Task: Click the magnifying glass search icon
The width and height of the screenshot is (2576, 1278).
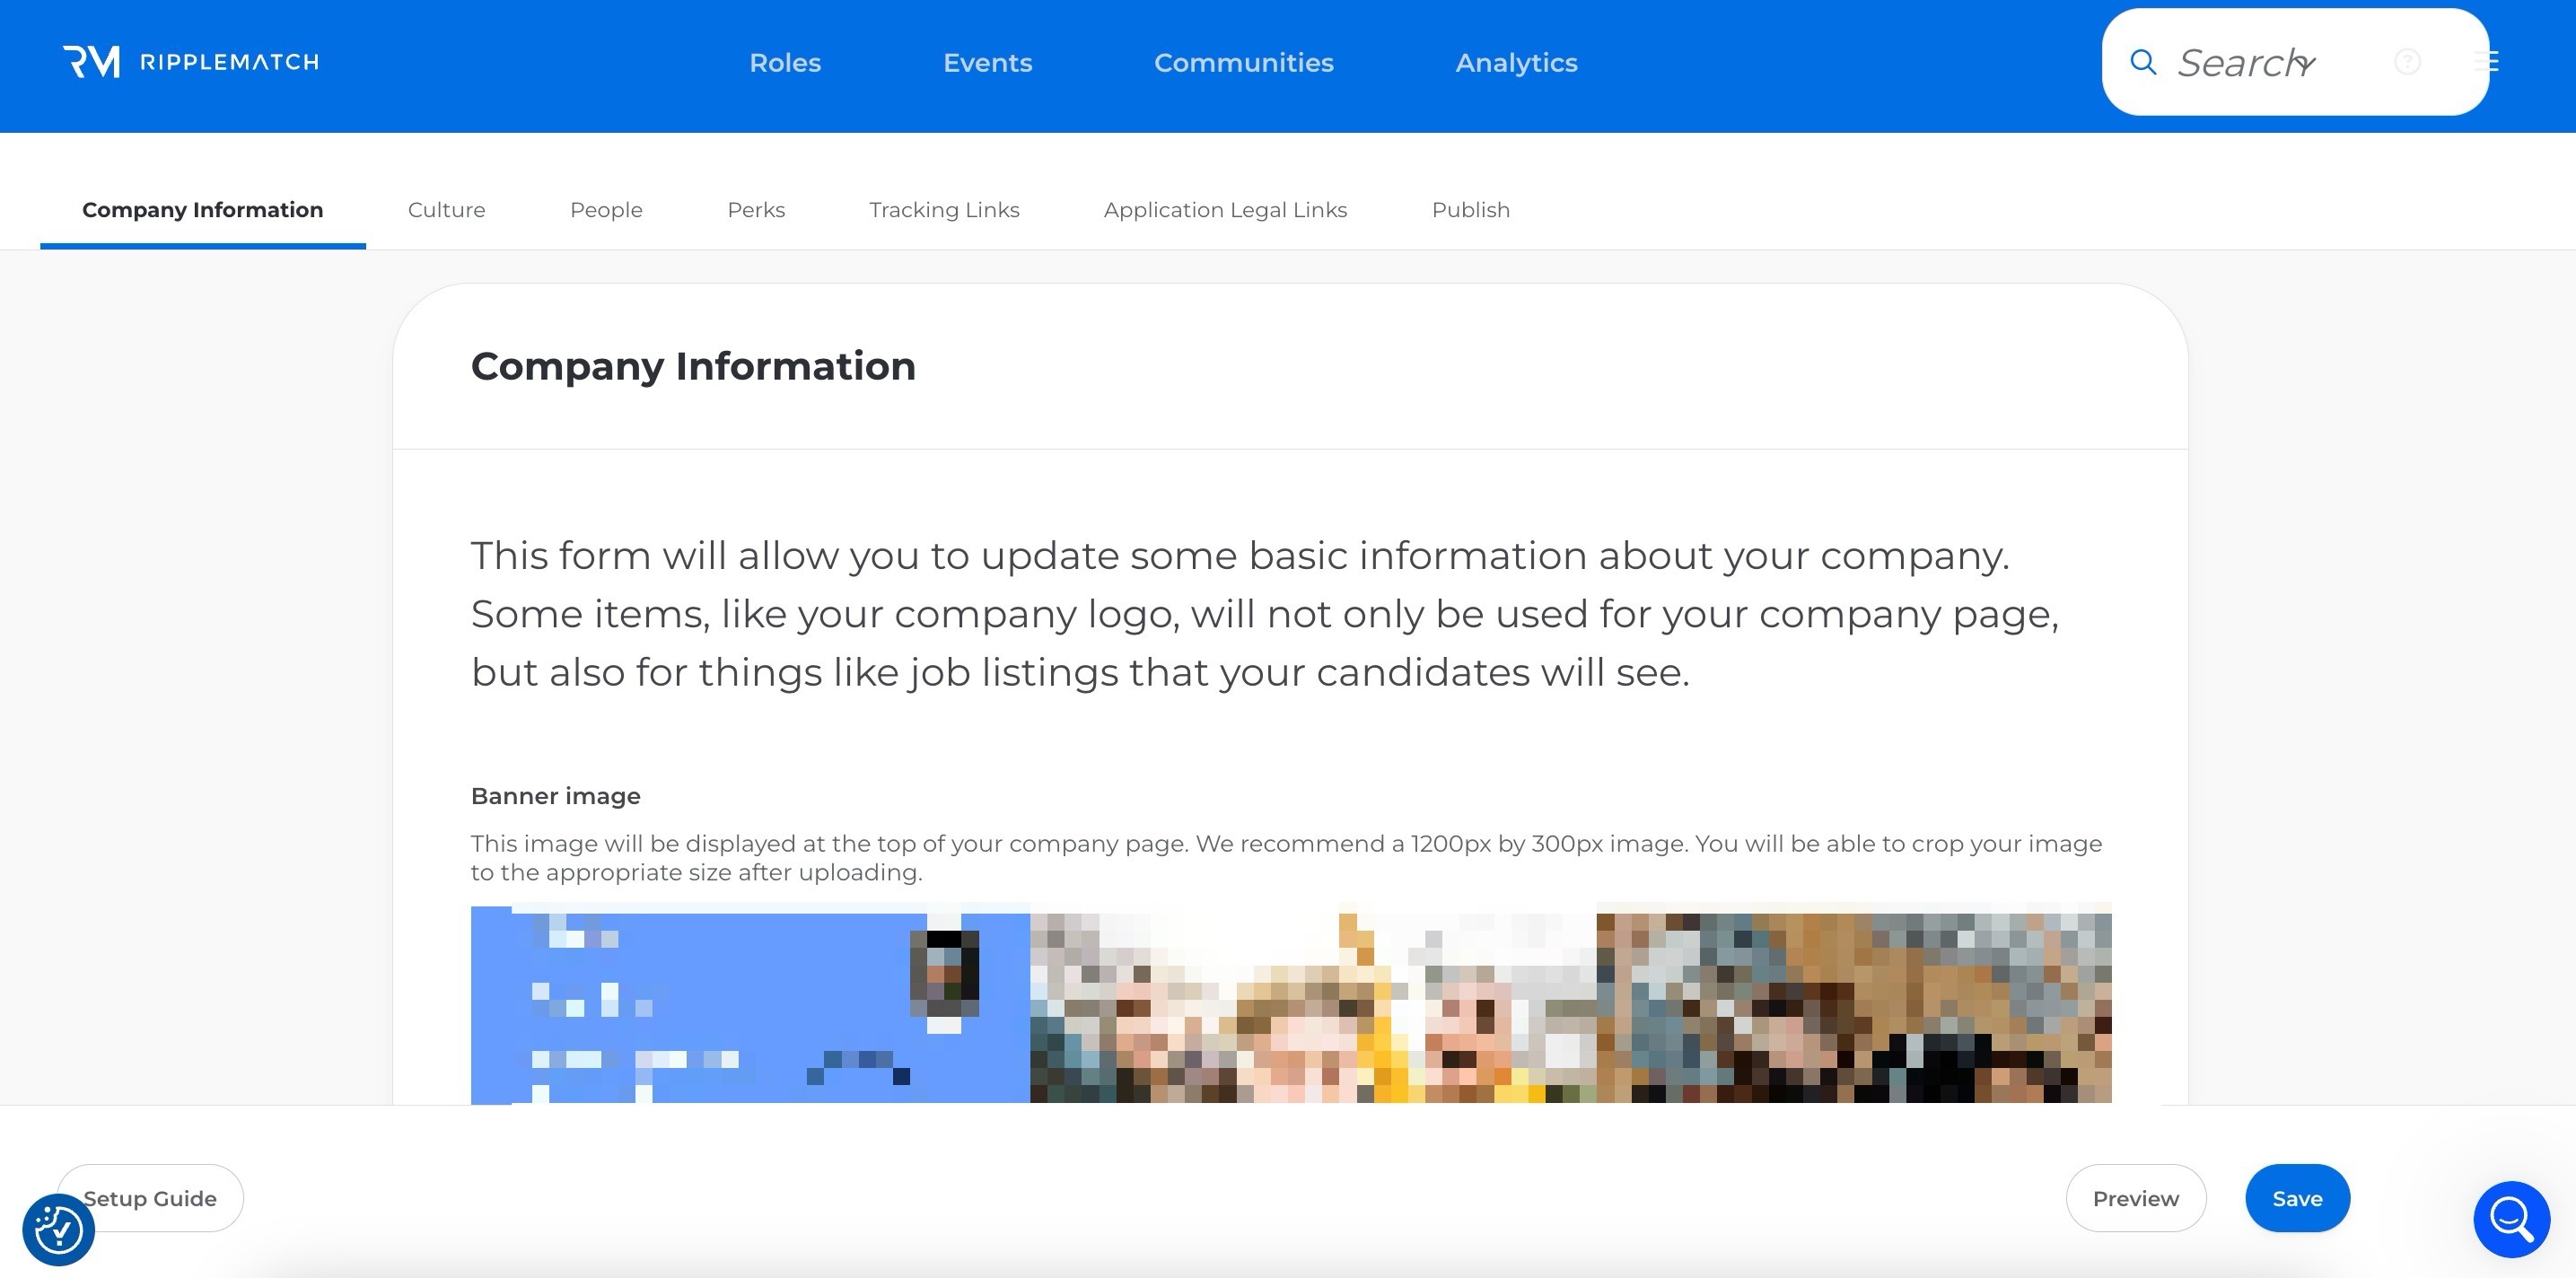Action: click(x=2142, y=62)
